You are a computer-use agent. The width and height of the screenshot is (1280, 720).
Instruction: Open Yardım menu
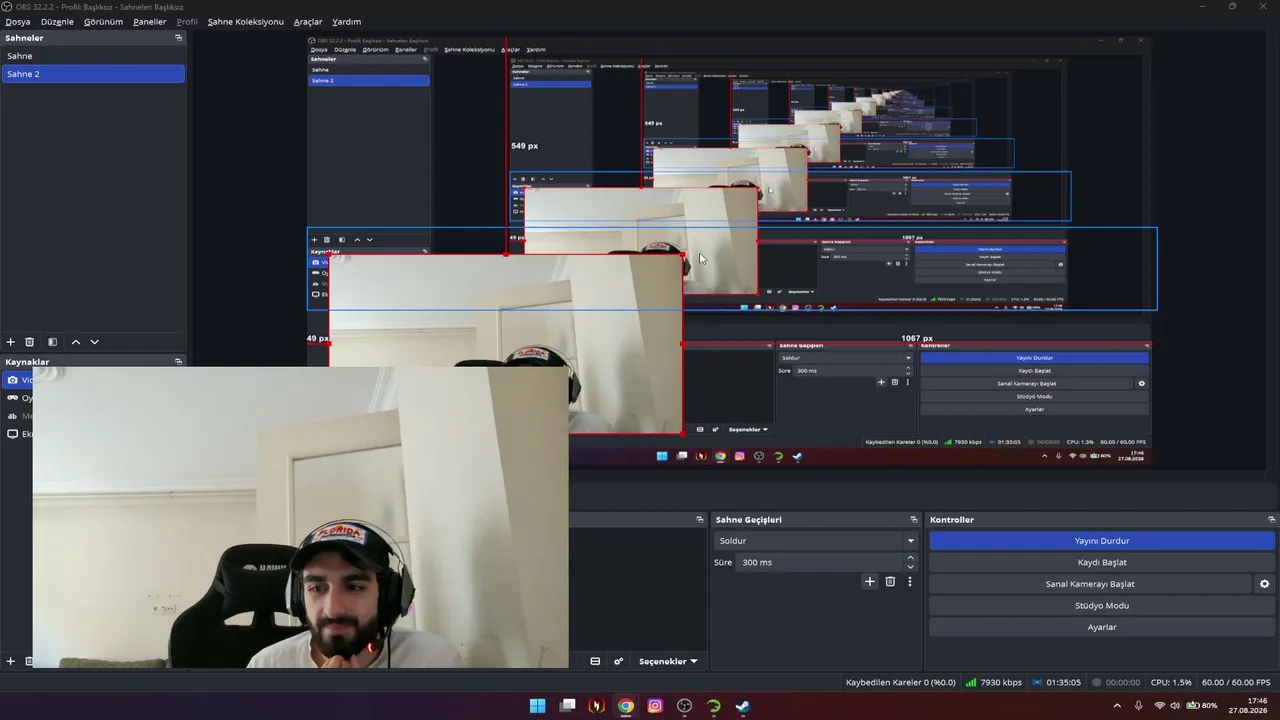tap(346, 22)
